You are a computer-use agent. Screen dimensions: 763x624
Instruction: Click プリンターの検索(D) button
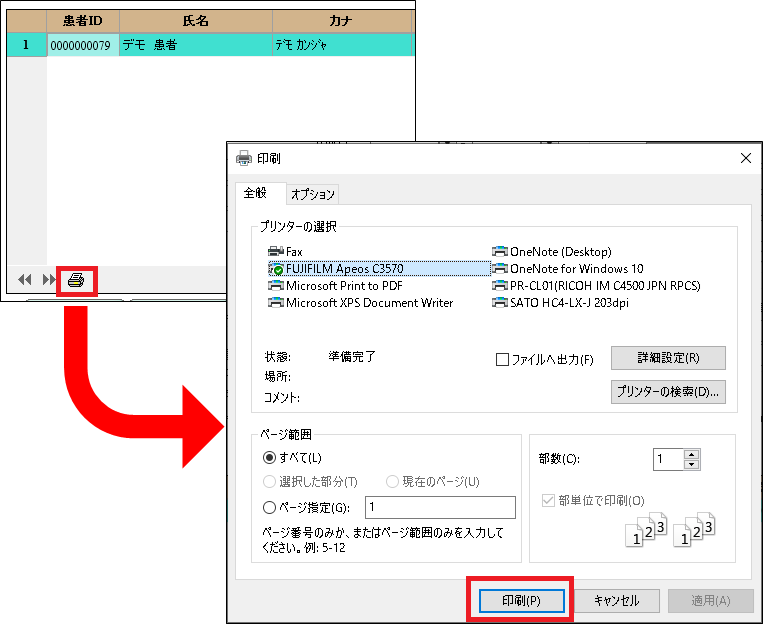pos(668,392)
